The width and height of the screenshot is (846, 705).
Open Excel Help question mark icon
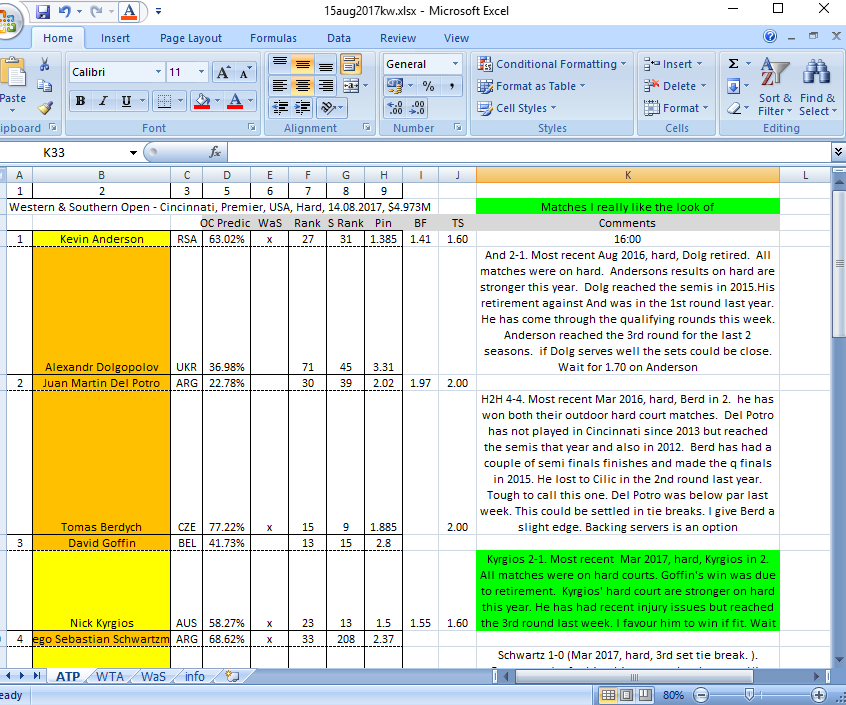[770, 36]
